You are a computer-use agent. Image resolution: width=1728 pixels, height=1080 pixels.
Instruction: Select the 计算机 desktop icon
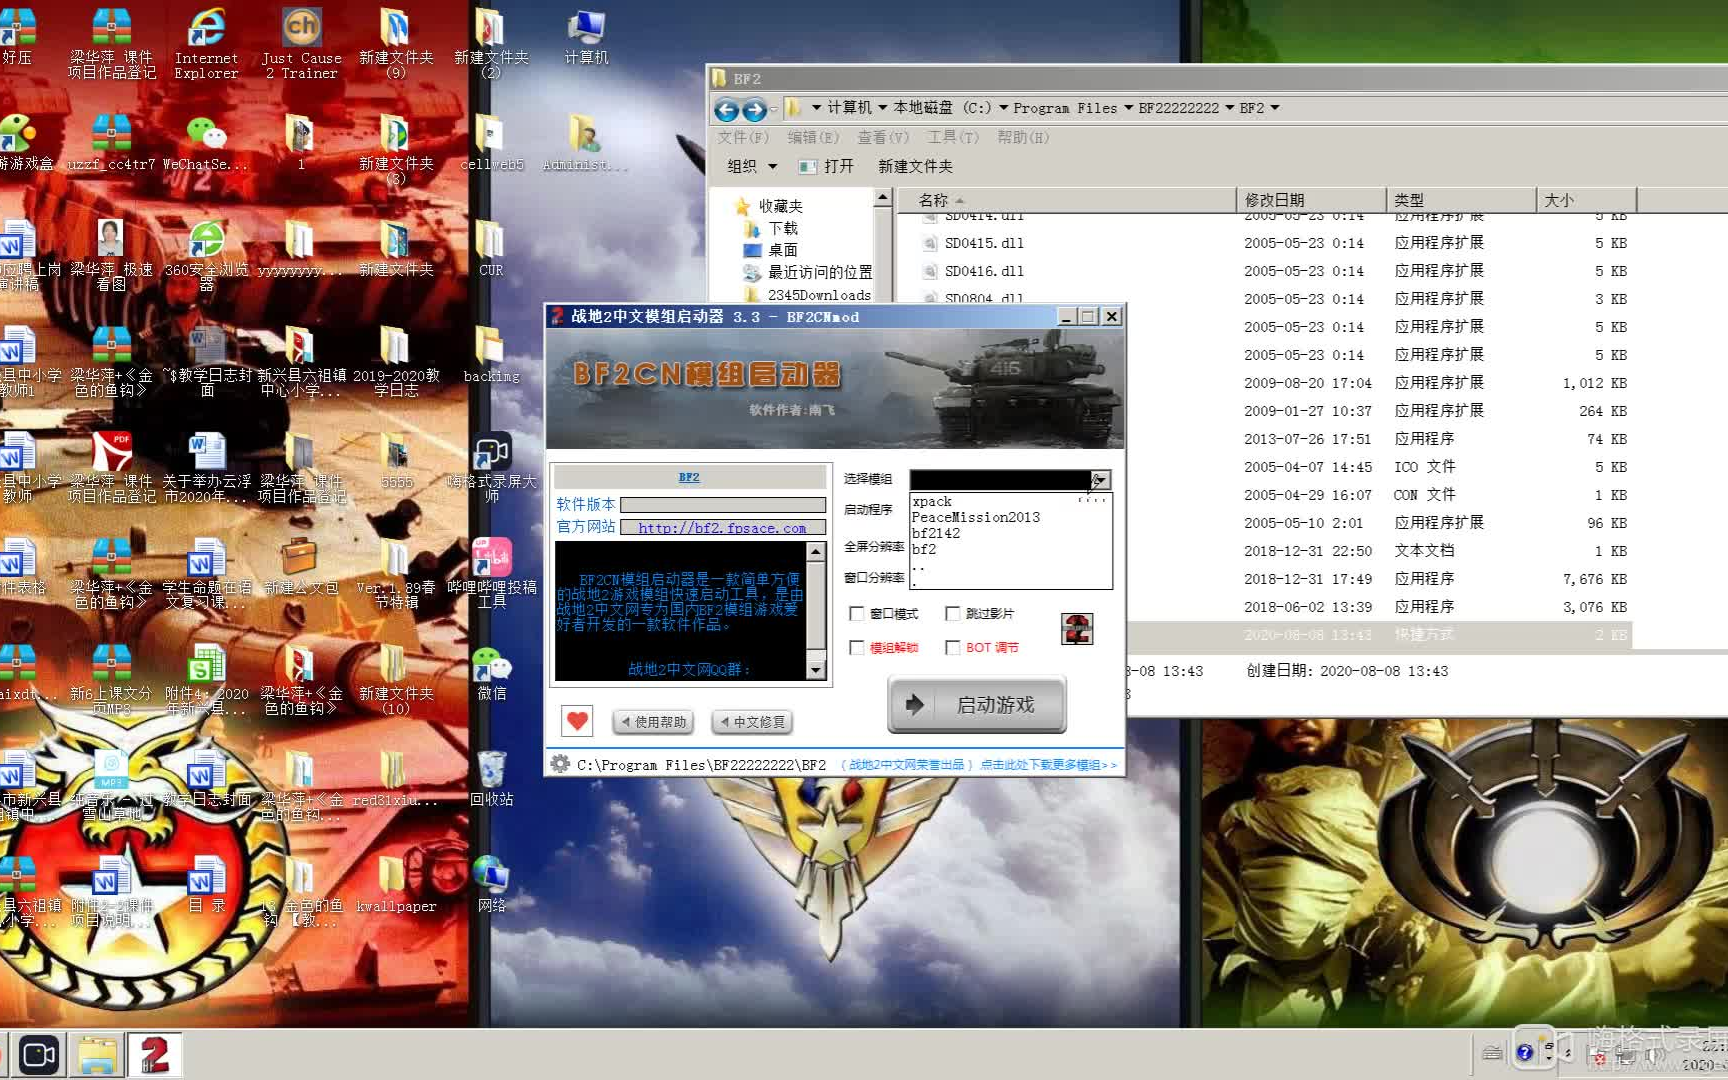pos(586,37)
